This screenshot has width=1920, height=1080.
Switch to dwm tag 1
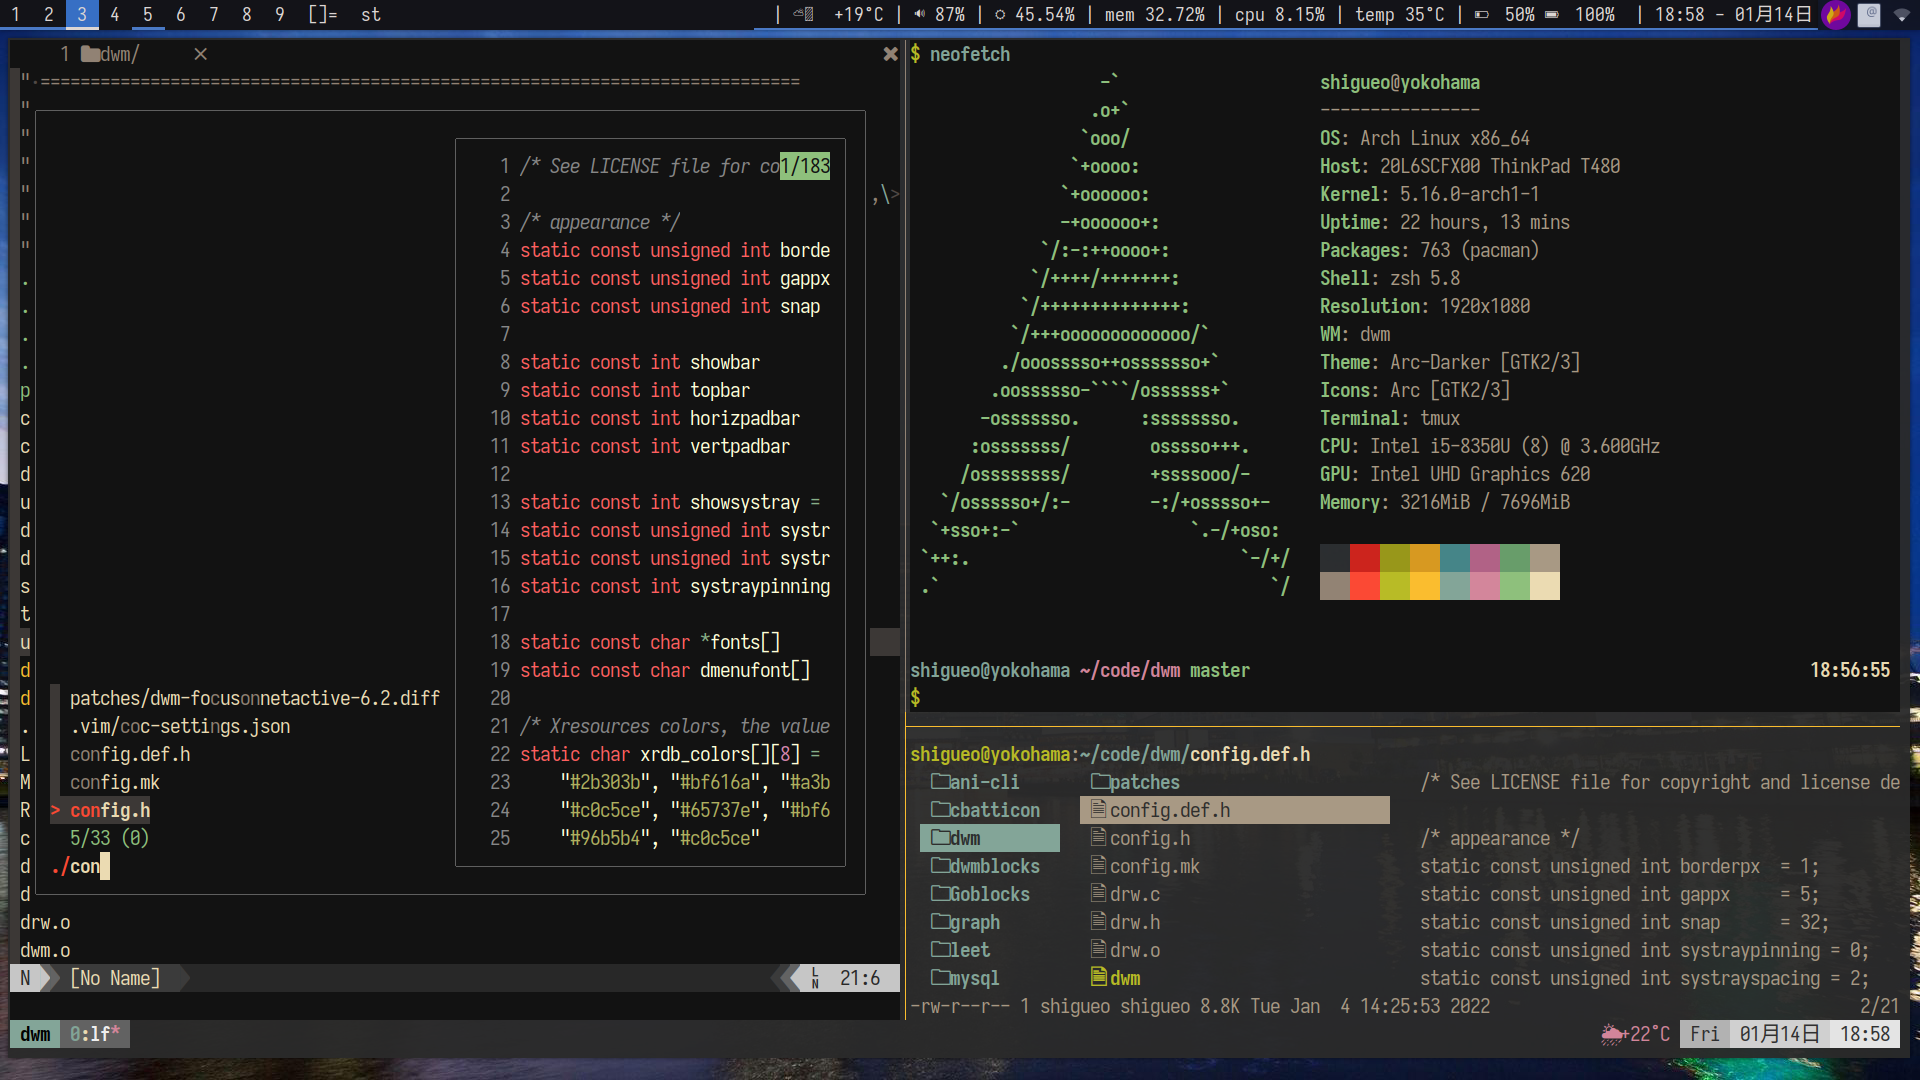16,14
